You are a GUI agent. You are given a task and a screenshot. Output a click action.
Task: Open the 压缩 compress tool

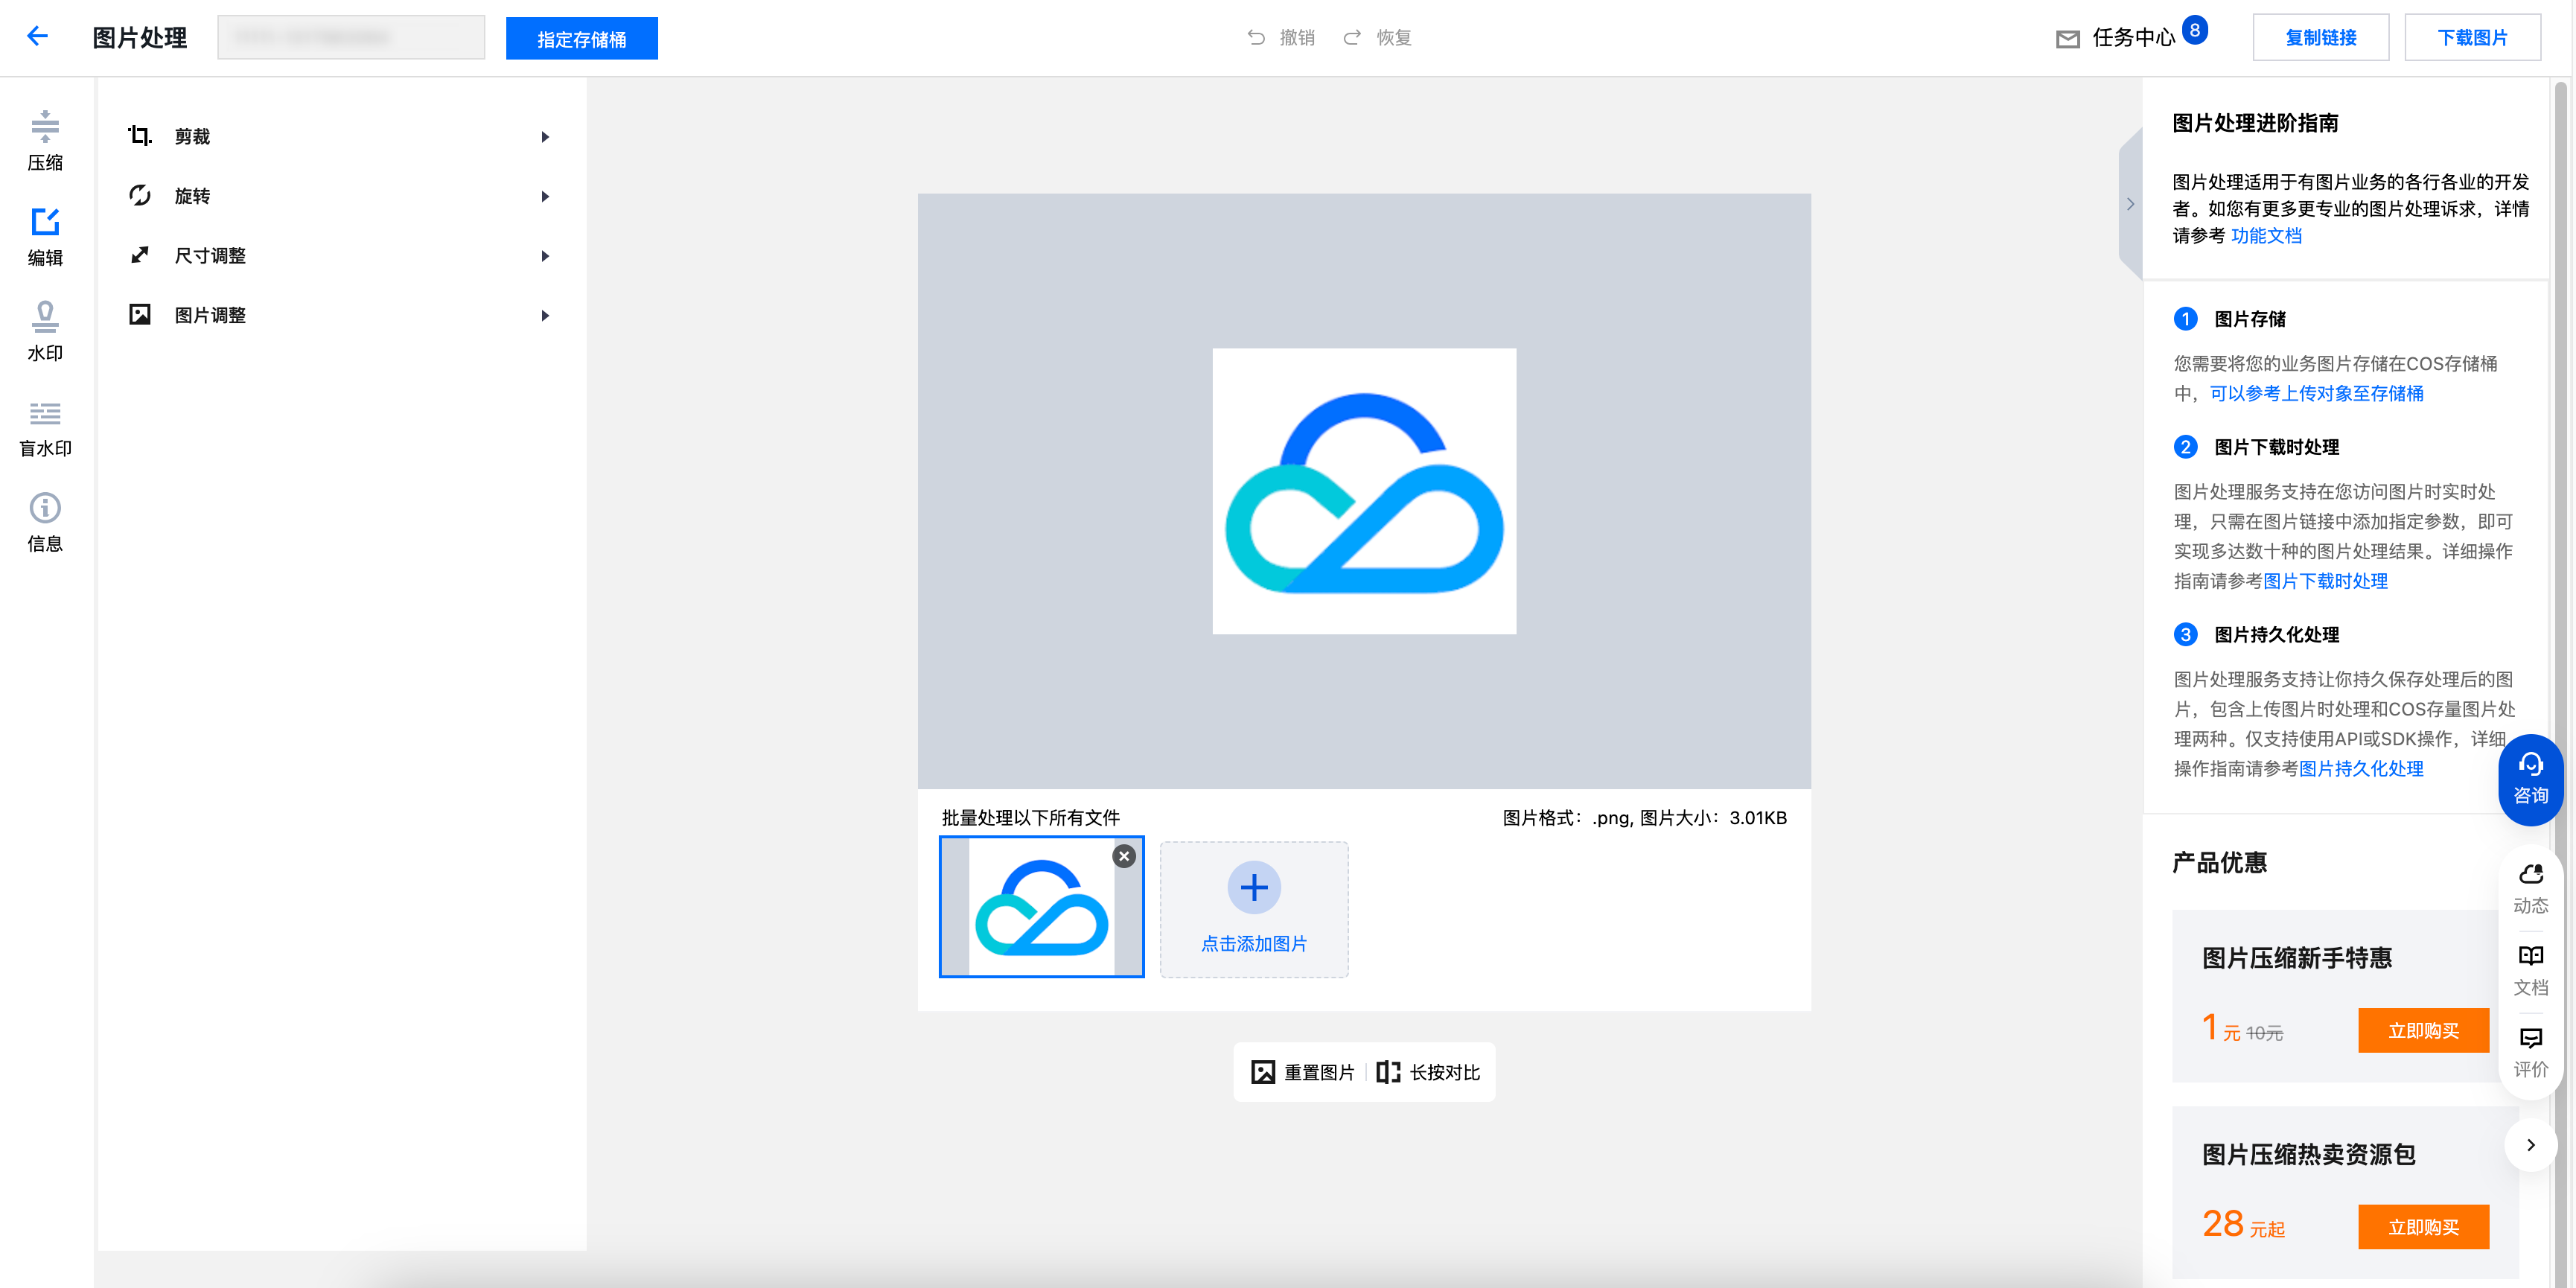[45, 141]
